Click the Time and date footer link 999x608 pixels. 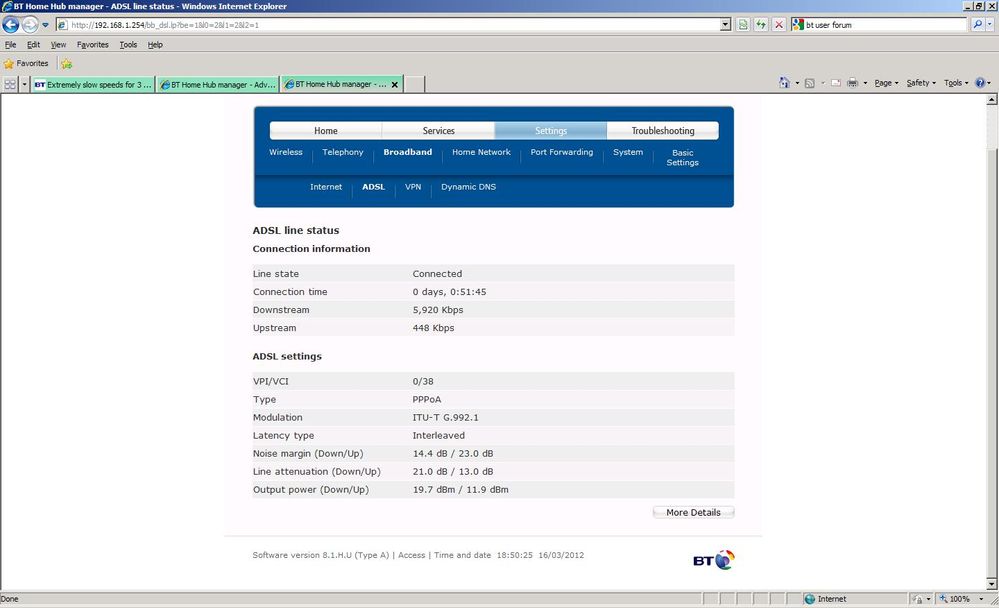tap(463, 555)
